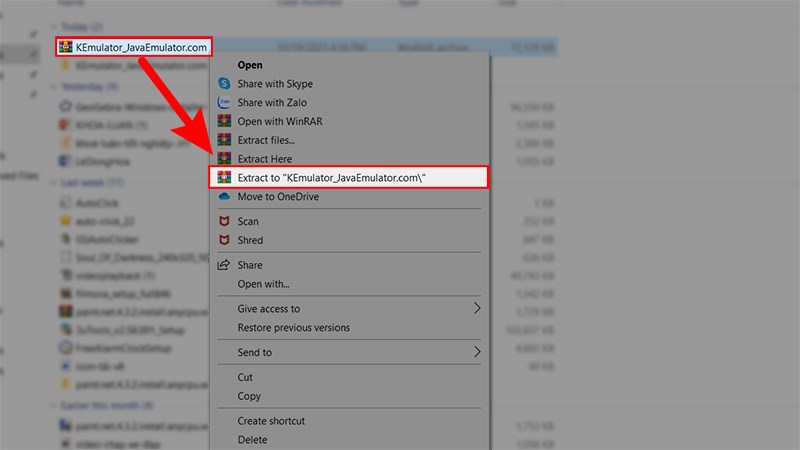Image resolution: width=800 pixels, height=450 pixels.
Task: Select Create shortcut
Action: click(x=271, y=421)
